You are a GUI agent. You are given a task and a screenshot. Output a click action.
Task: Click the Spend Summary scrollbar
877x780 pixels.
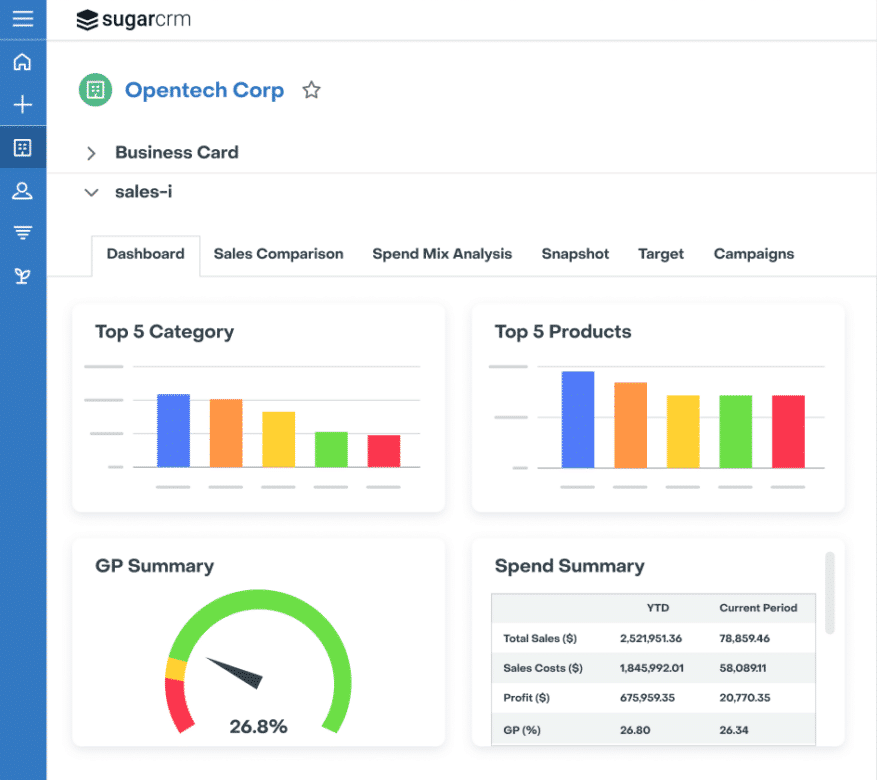pyautogui.click(x=829, y=593)
